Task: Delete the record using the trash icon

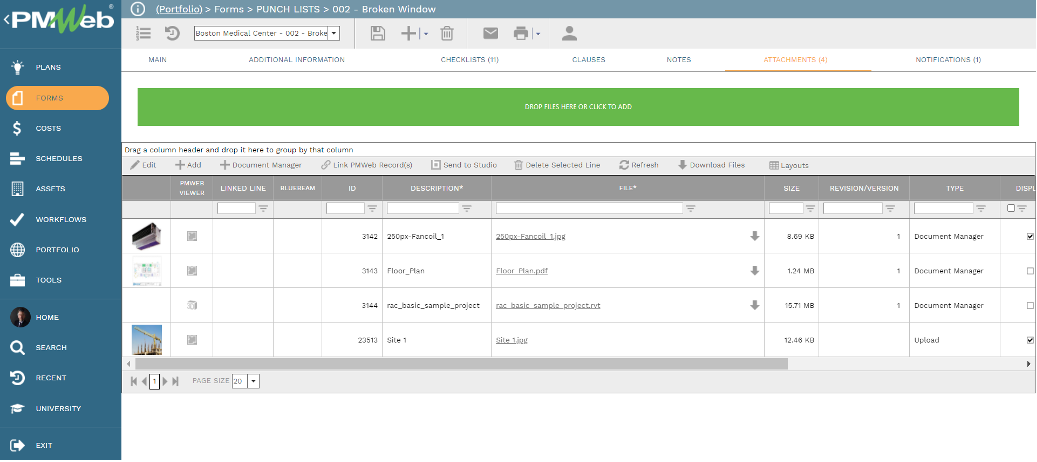Action: tap(447, 34)
